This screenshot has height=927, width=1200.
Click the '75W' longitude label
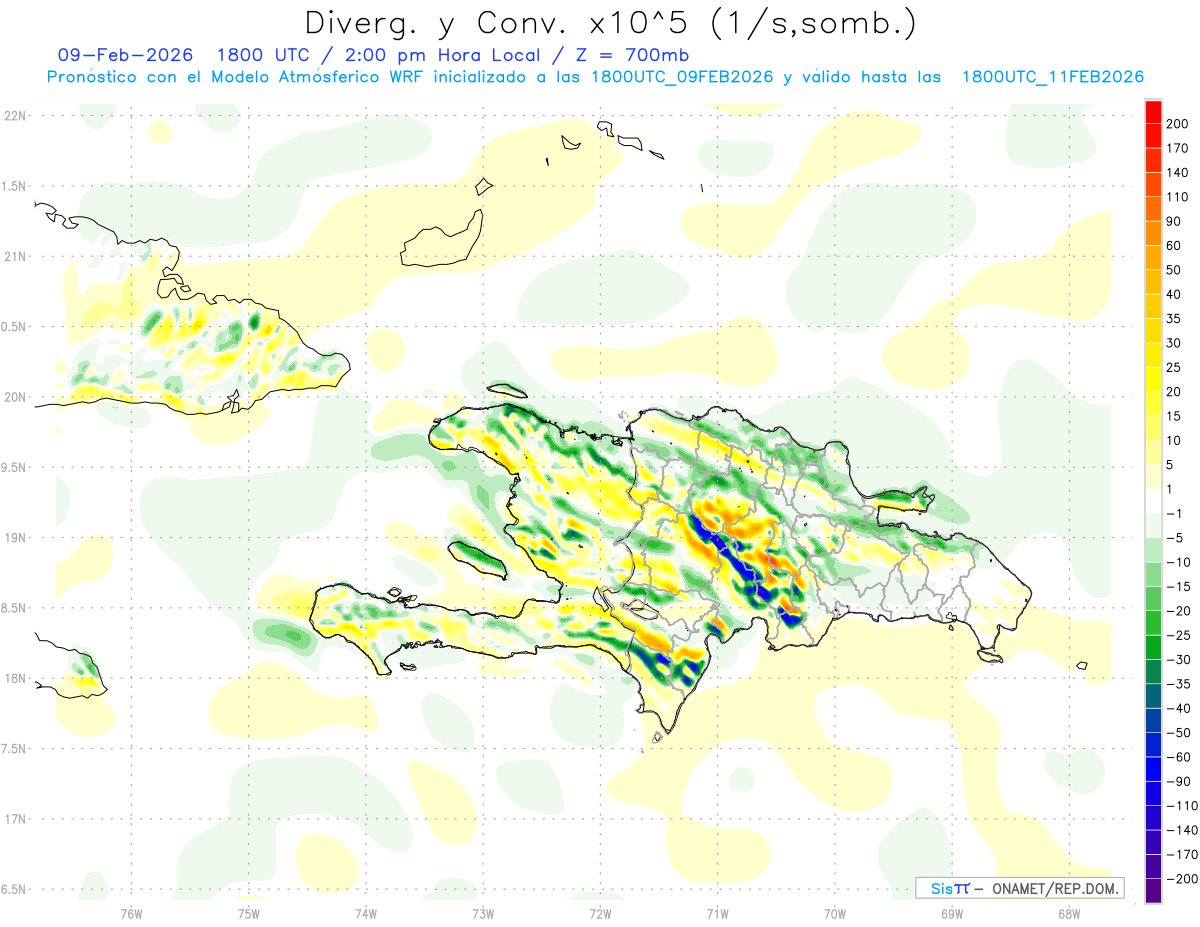pyautogui.click(x=248, y=912)
